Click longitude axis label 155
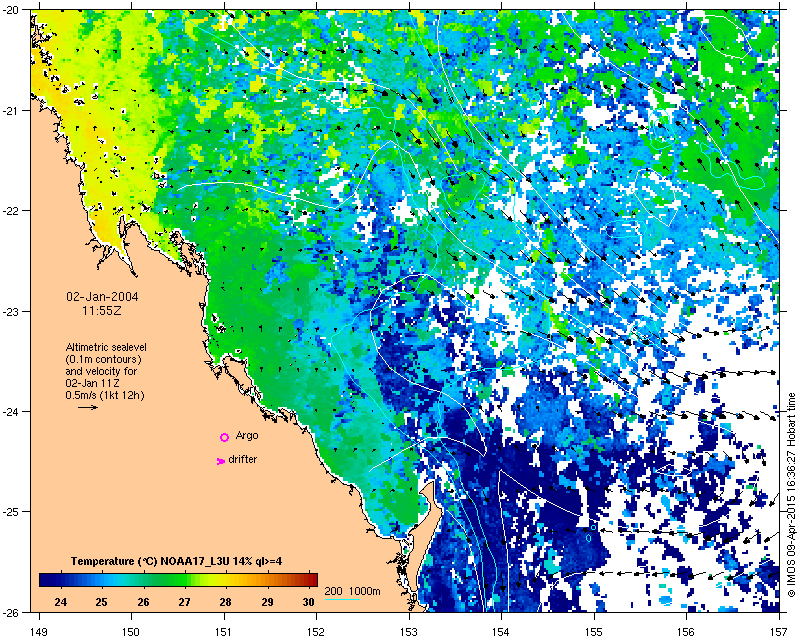 coord(594,631)
